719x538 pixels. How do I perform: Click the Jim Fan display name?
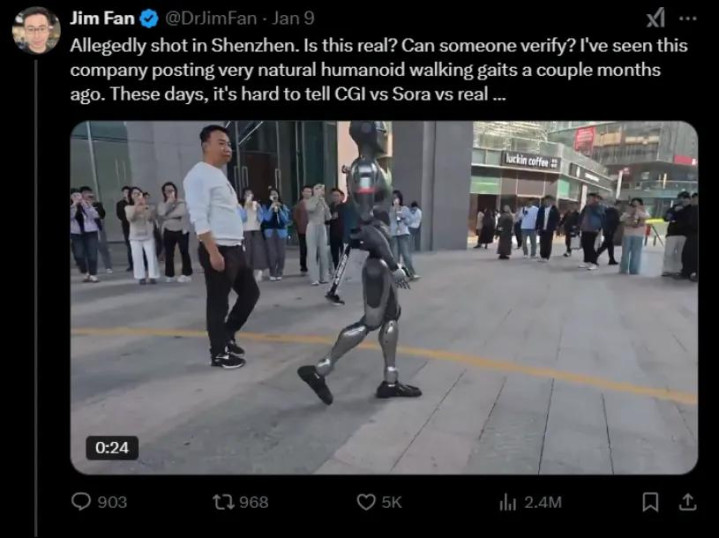102,18
